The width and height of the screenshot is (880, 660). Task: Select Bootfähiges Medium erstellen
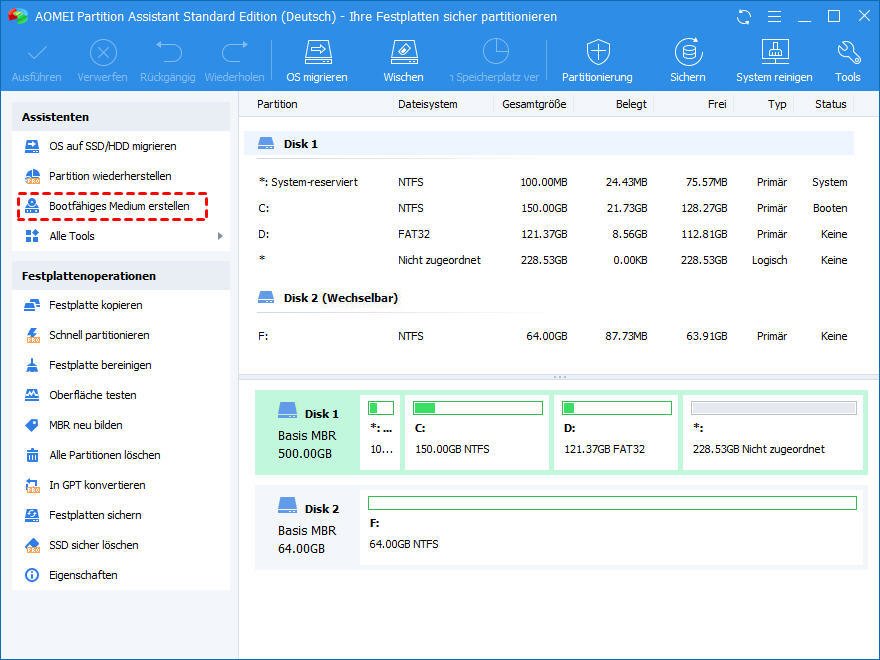(x=112, y=207)
